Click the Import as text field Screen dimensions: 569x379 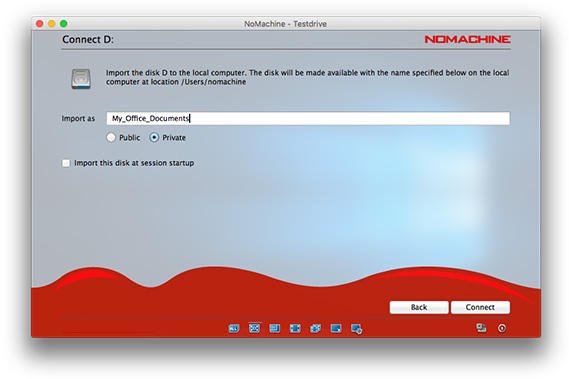(x=308, y=118)
